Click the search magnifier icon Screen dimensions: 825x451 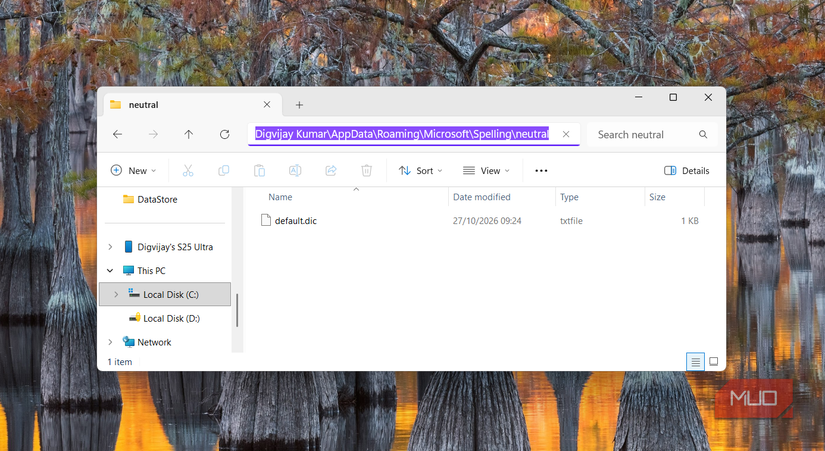point(703,135)
